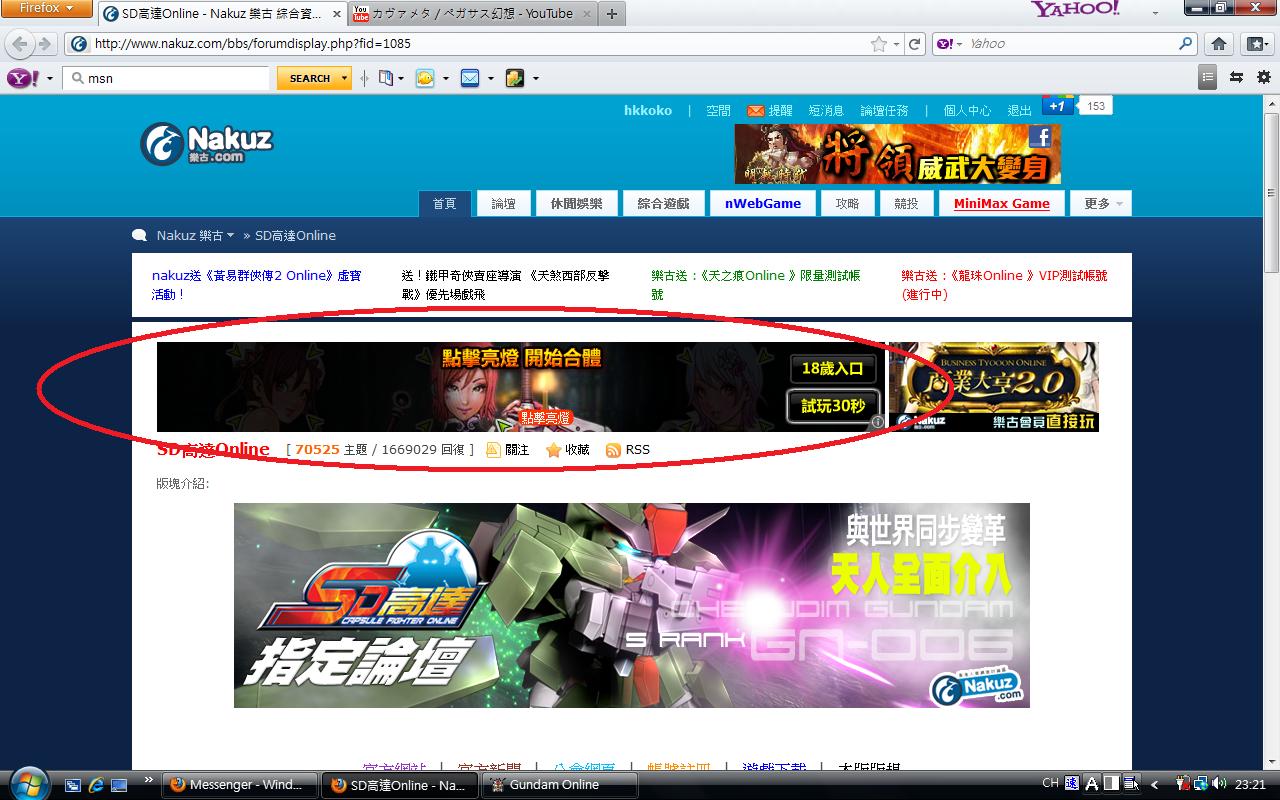Image resolution: width=1280 pixels, height=800 pixels.
Task: Open the 個人中心 link
Action: tap(967, 111)
